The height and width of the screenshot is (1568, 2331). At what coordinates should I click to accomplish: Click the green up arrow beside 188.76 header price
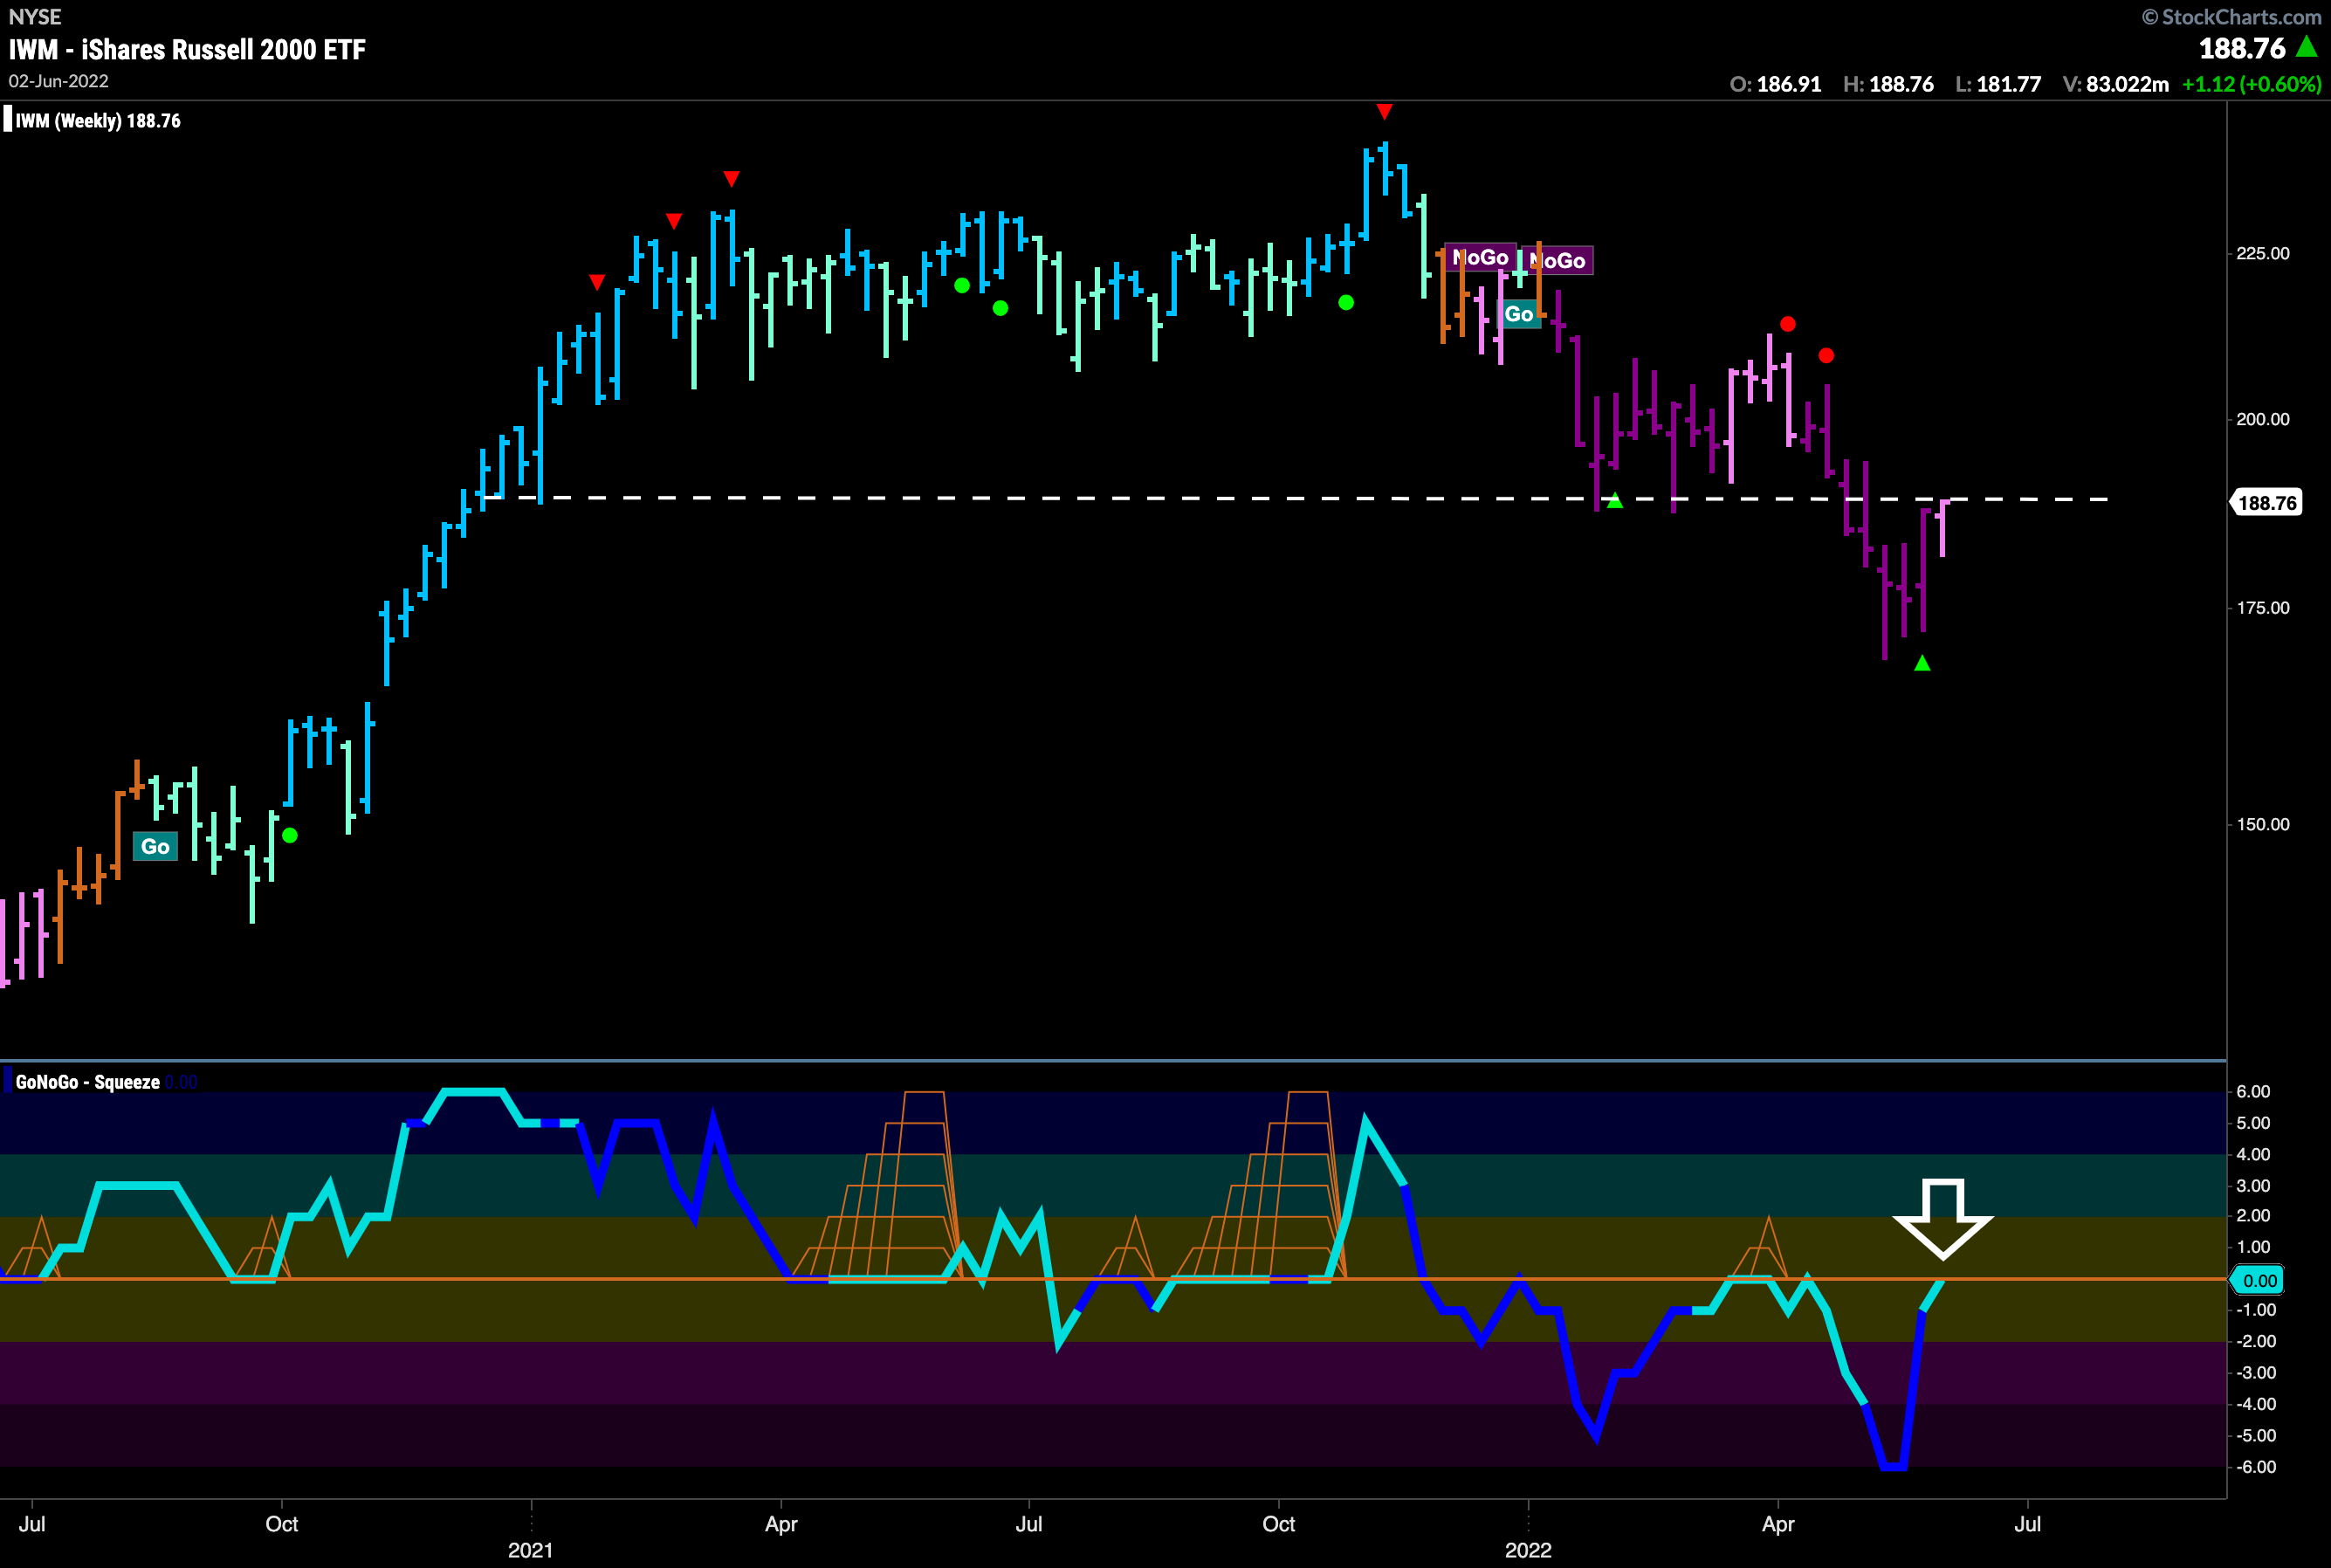2306,46
